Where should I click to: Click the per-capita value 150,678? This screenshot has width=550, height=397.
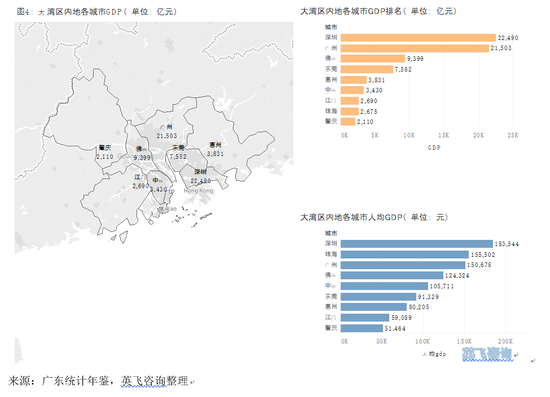[479, 265]
